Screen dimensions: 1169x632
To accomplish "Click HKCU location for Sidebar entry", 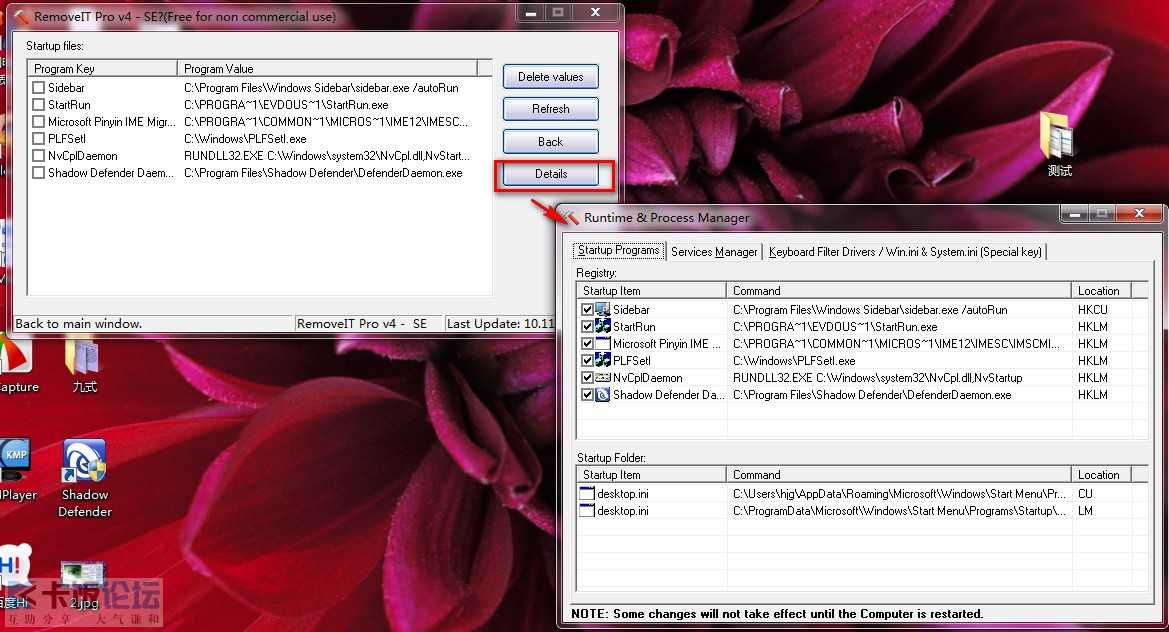I will [x=1093, y=309].
